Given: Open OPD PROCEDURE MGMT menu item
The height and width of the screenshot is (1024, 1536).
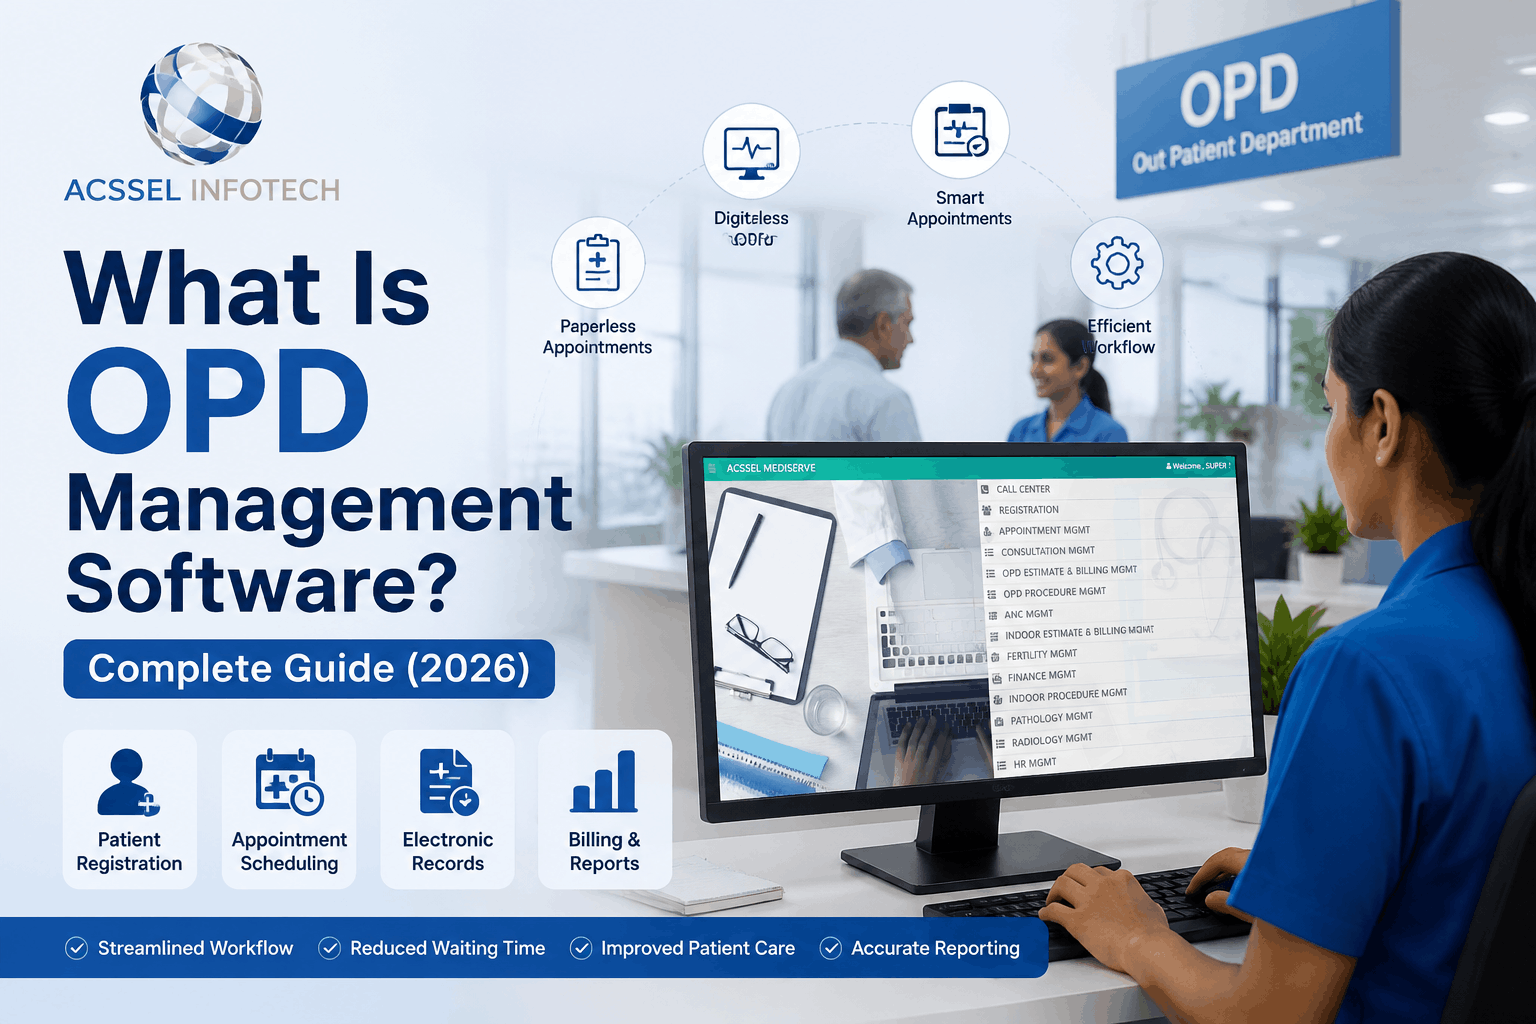Looking at the screenshot, I should tap(1054, 592).
